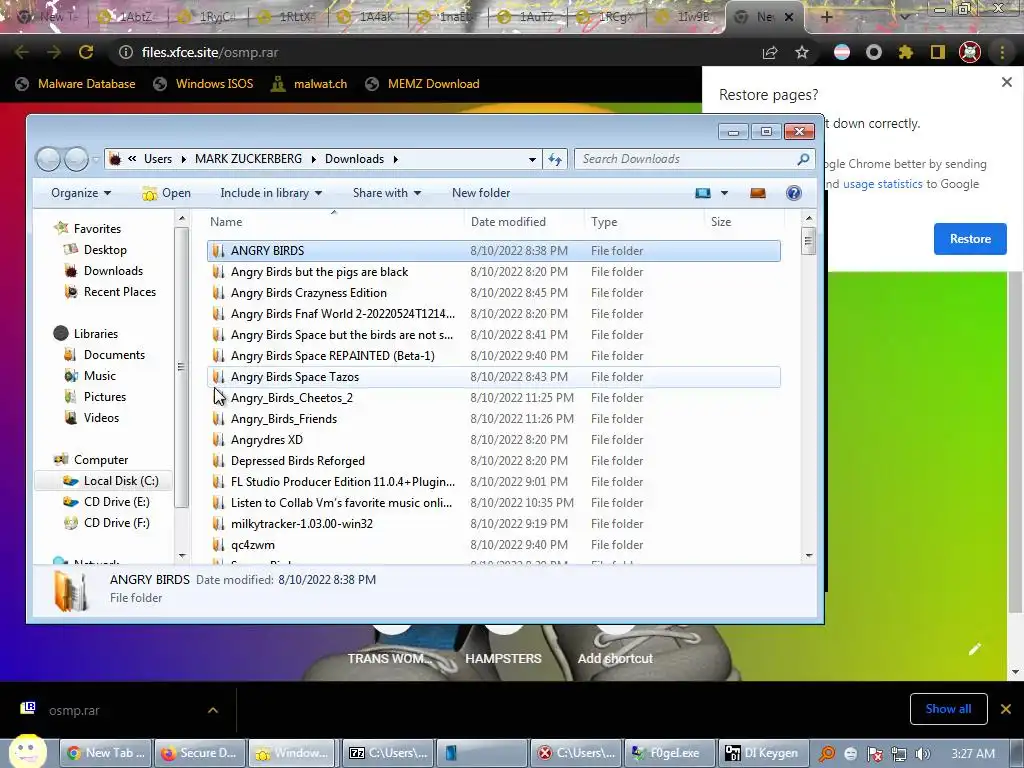1024x768 pixels.
Task: Click the Explorer search magnifier
Action: click(x=803, y=159)
